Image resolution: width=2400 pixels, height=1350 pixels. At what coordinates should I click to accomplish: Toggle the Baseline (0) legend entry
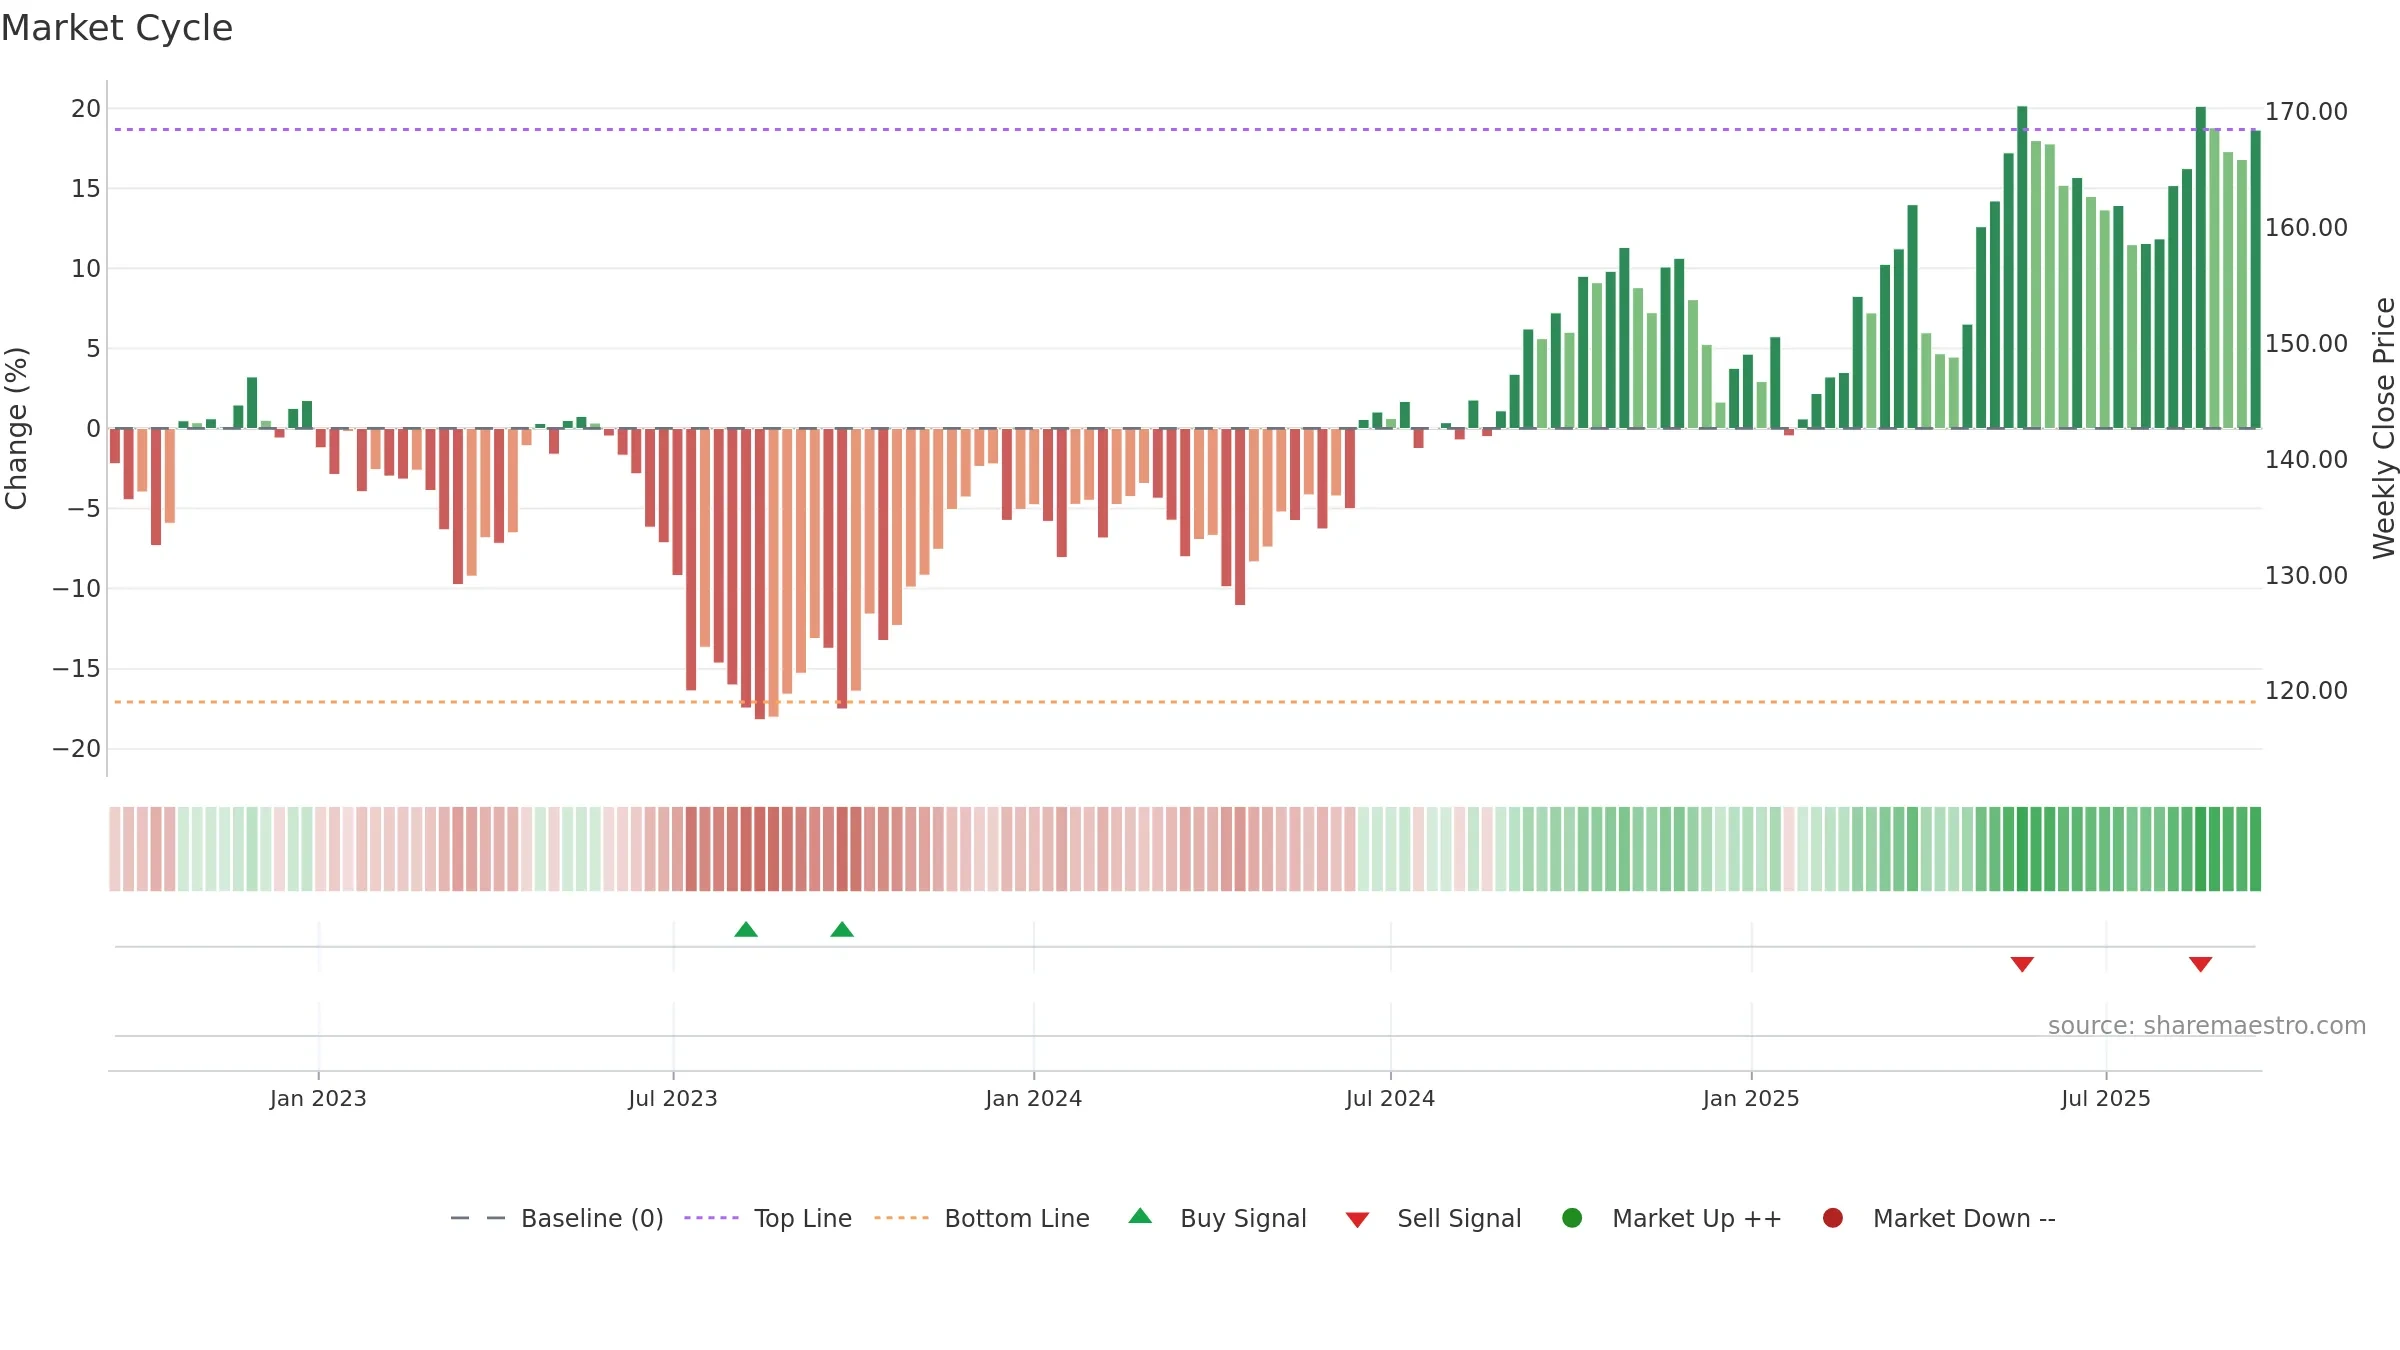point(557,1218)
